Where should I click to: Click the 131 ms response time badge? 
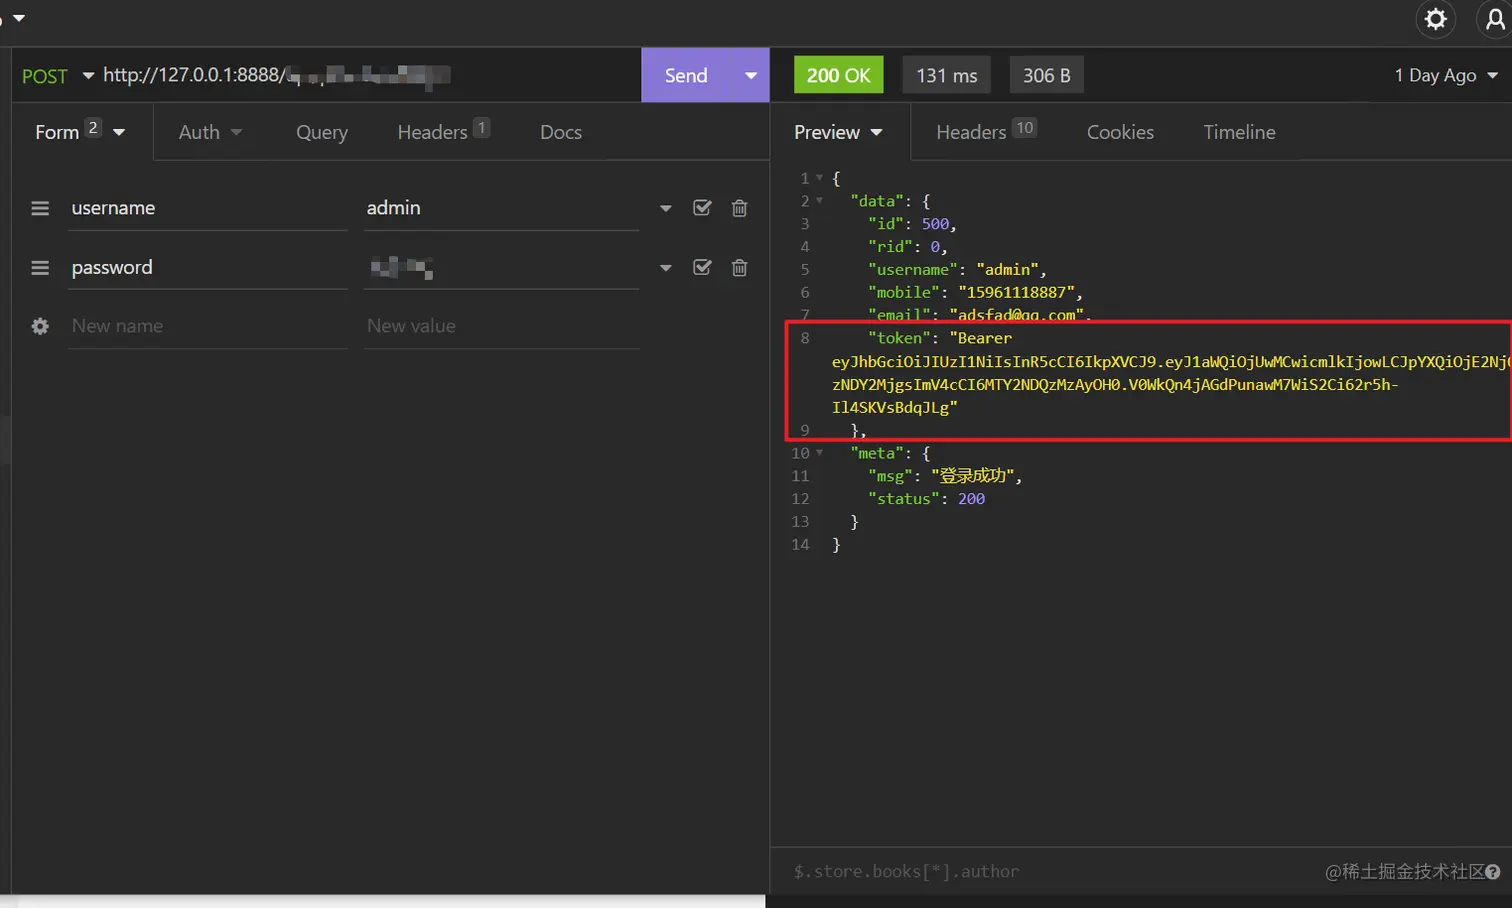pyautogui.click(x=946, y=75)
